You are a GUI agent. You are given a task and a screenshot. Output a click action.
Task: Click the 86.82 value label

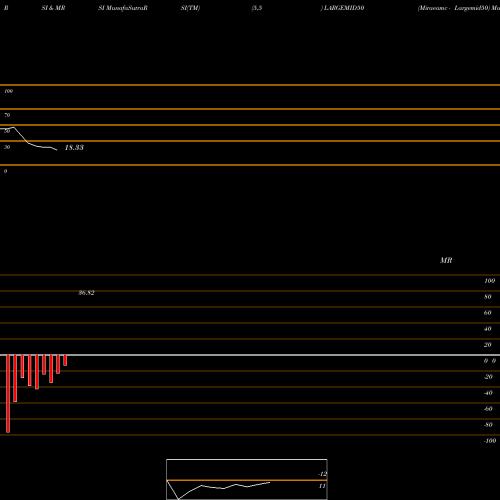pyautogui.click(x=86, y=293)
